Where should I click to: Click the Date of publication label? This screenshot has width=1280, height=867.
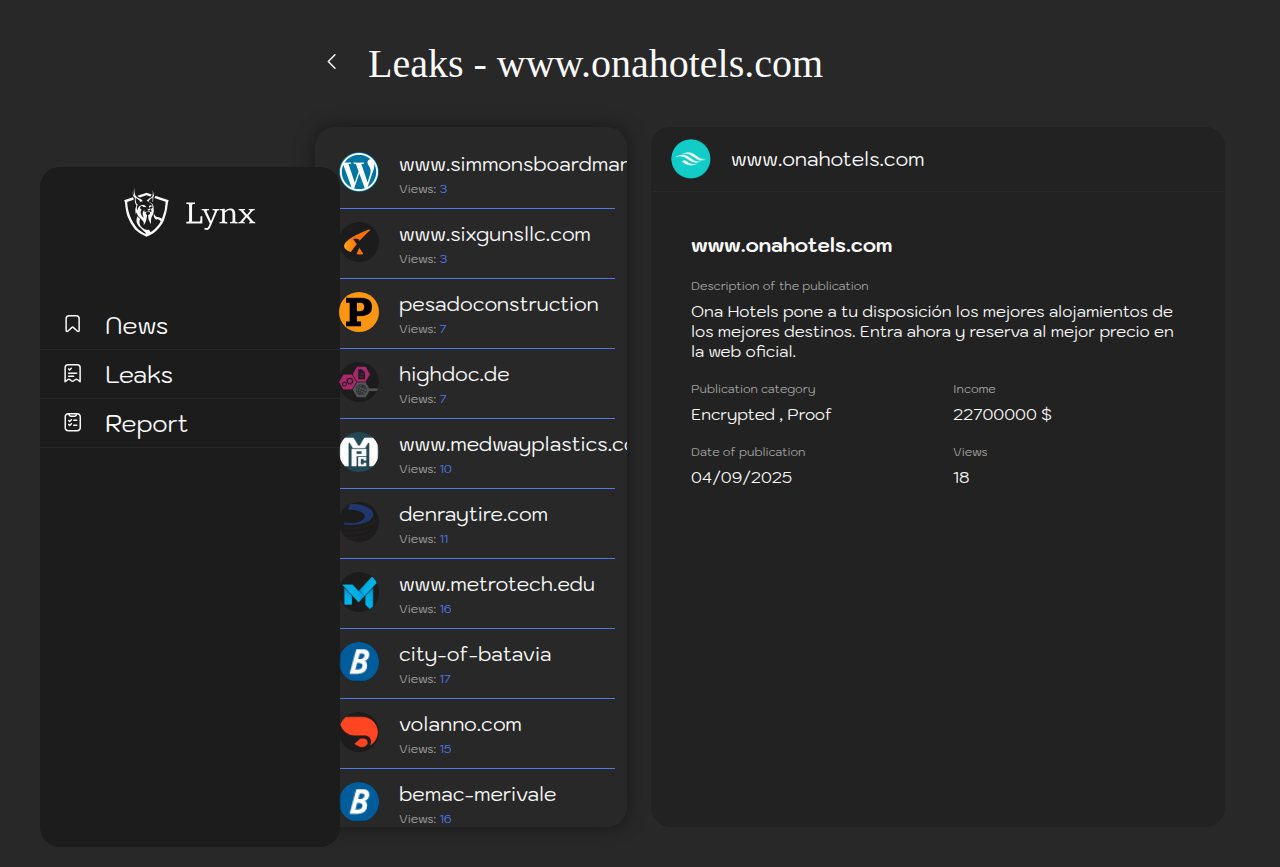[748, 452]
